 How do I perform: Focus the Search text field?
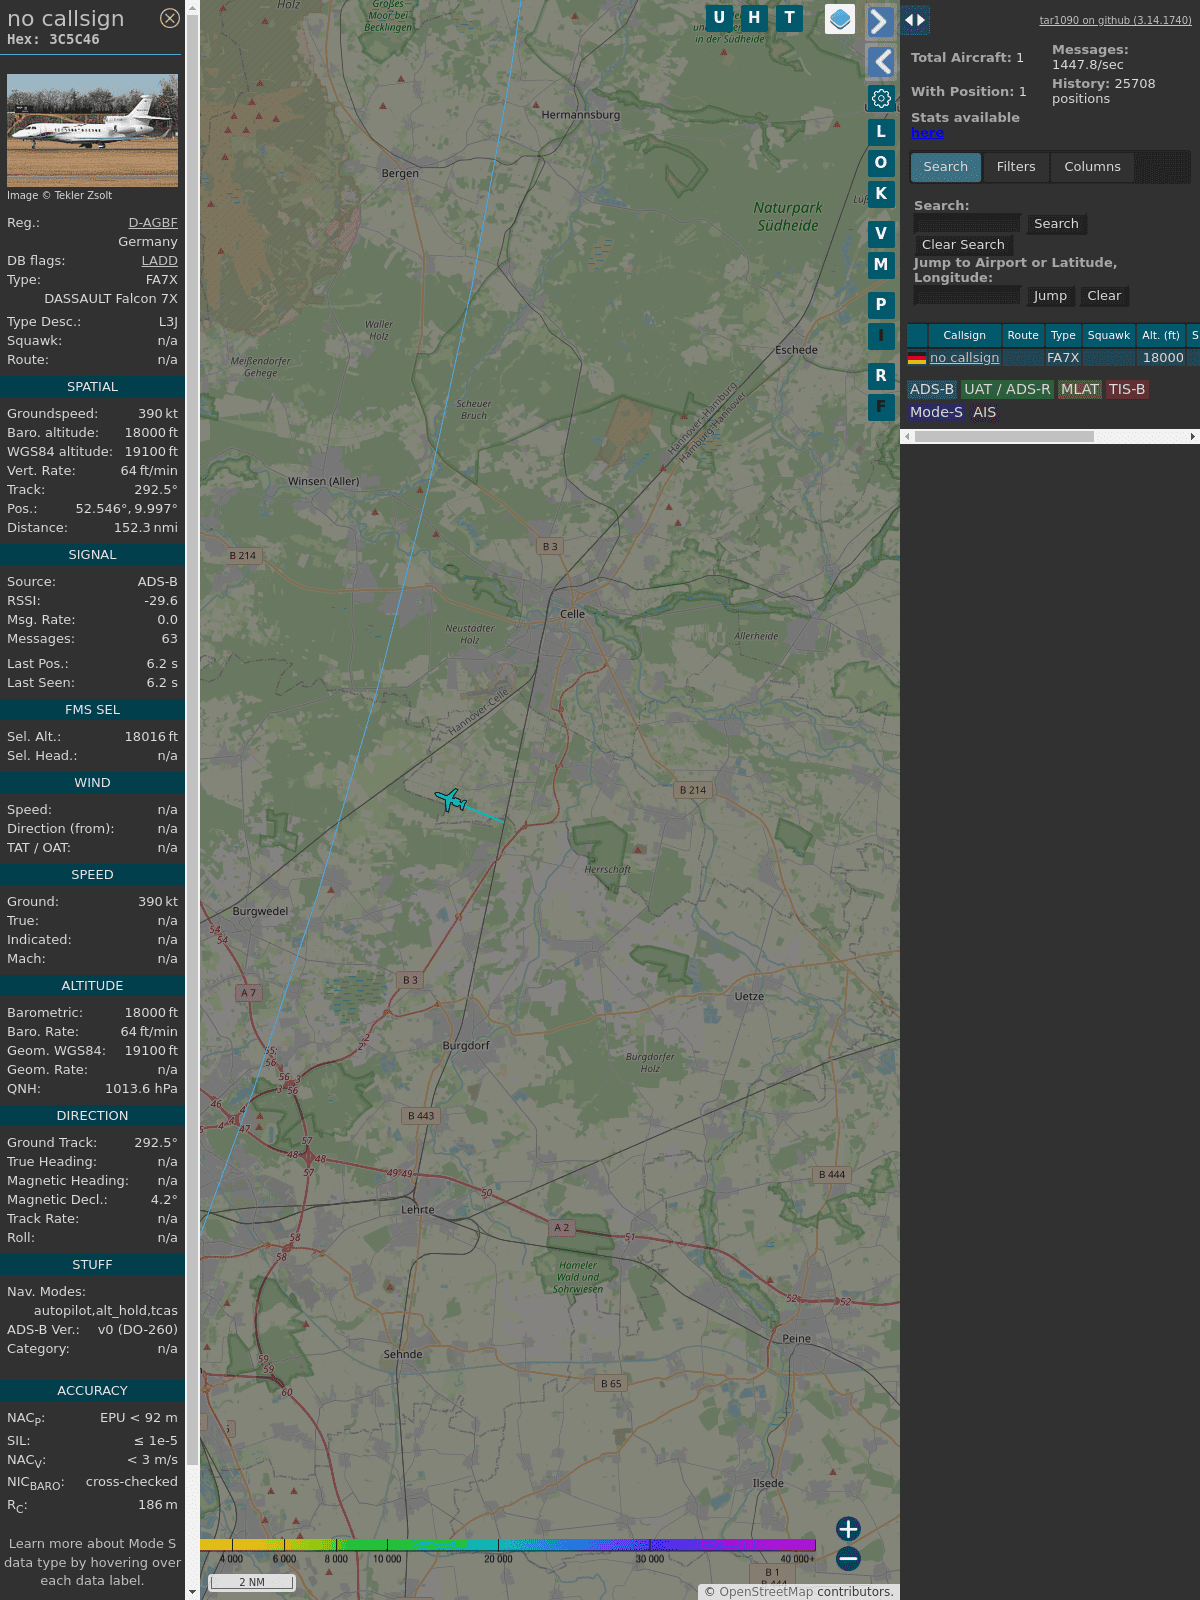click(x=967, y=224)
